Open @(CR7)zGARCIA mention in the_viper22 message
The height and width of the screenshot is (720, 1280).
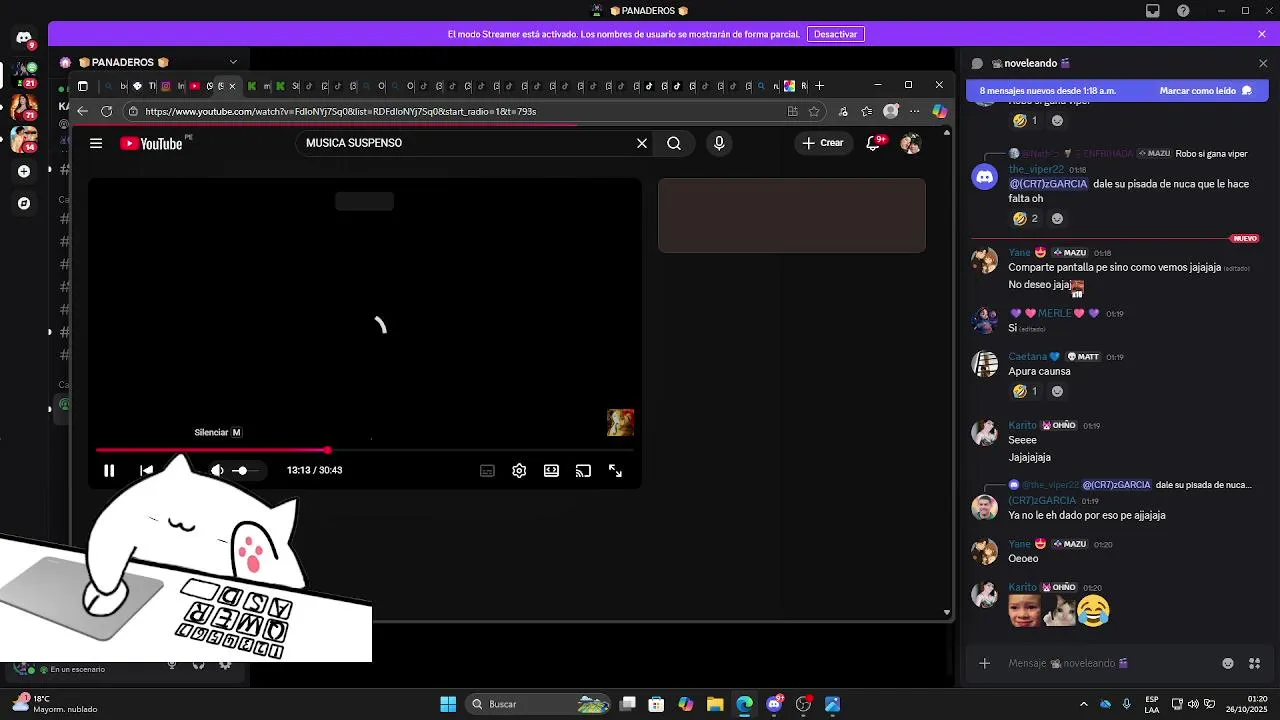tap(1048, 184)
